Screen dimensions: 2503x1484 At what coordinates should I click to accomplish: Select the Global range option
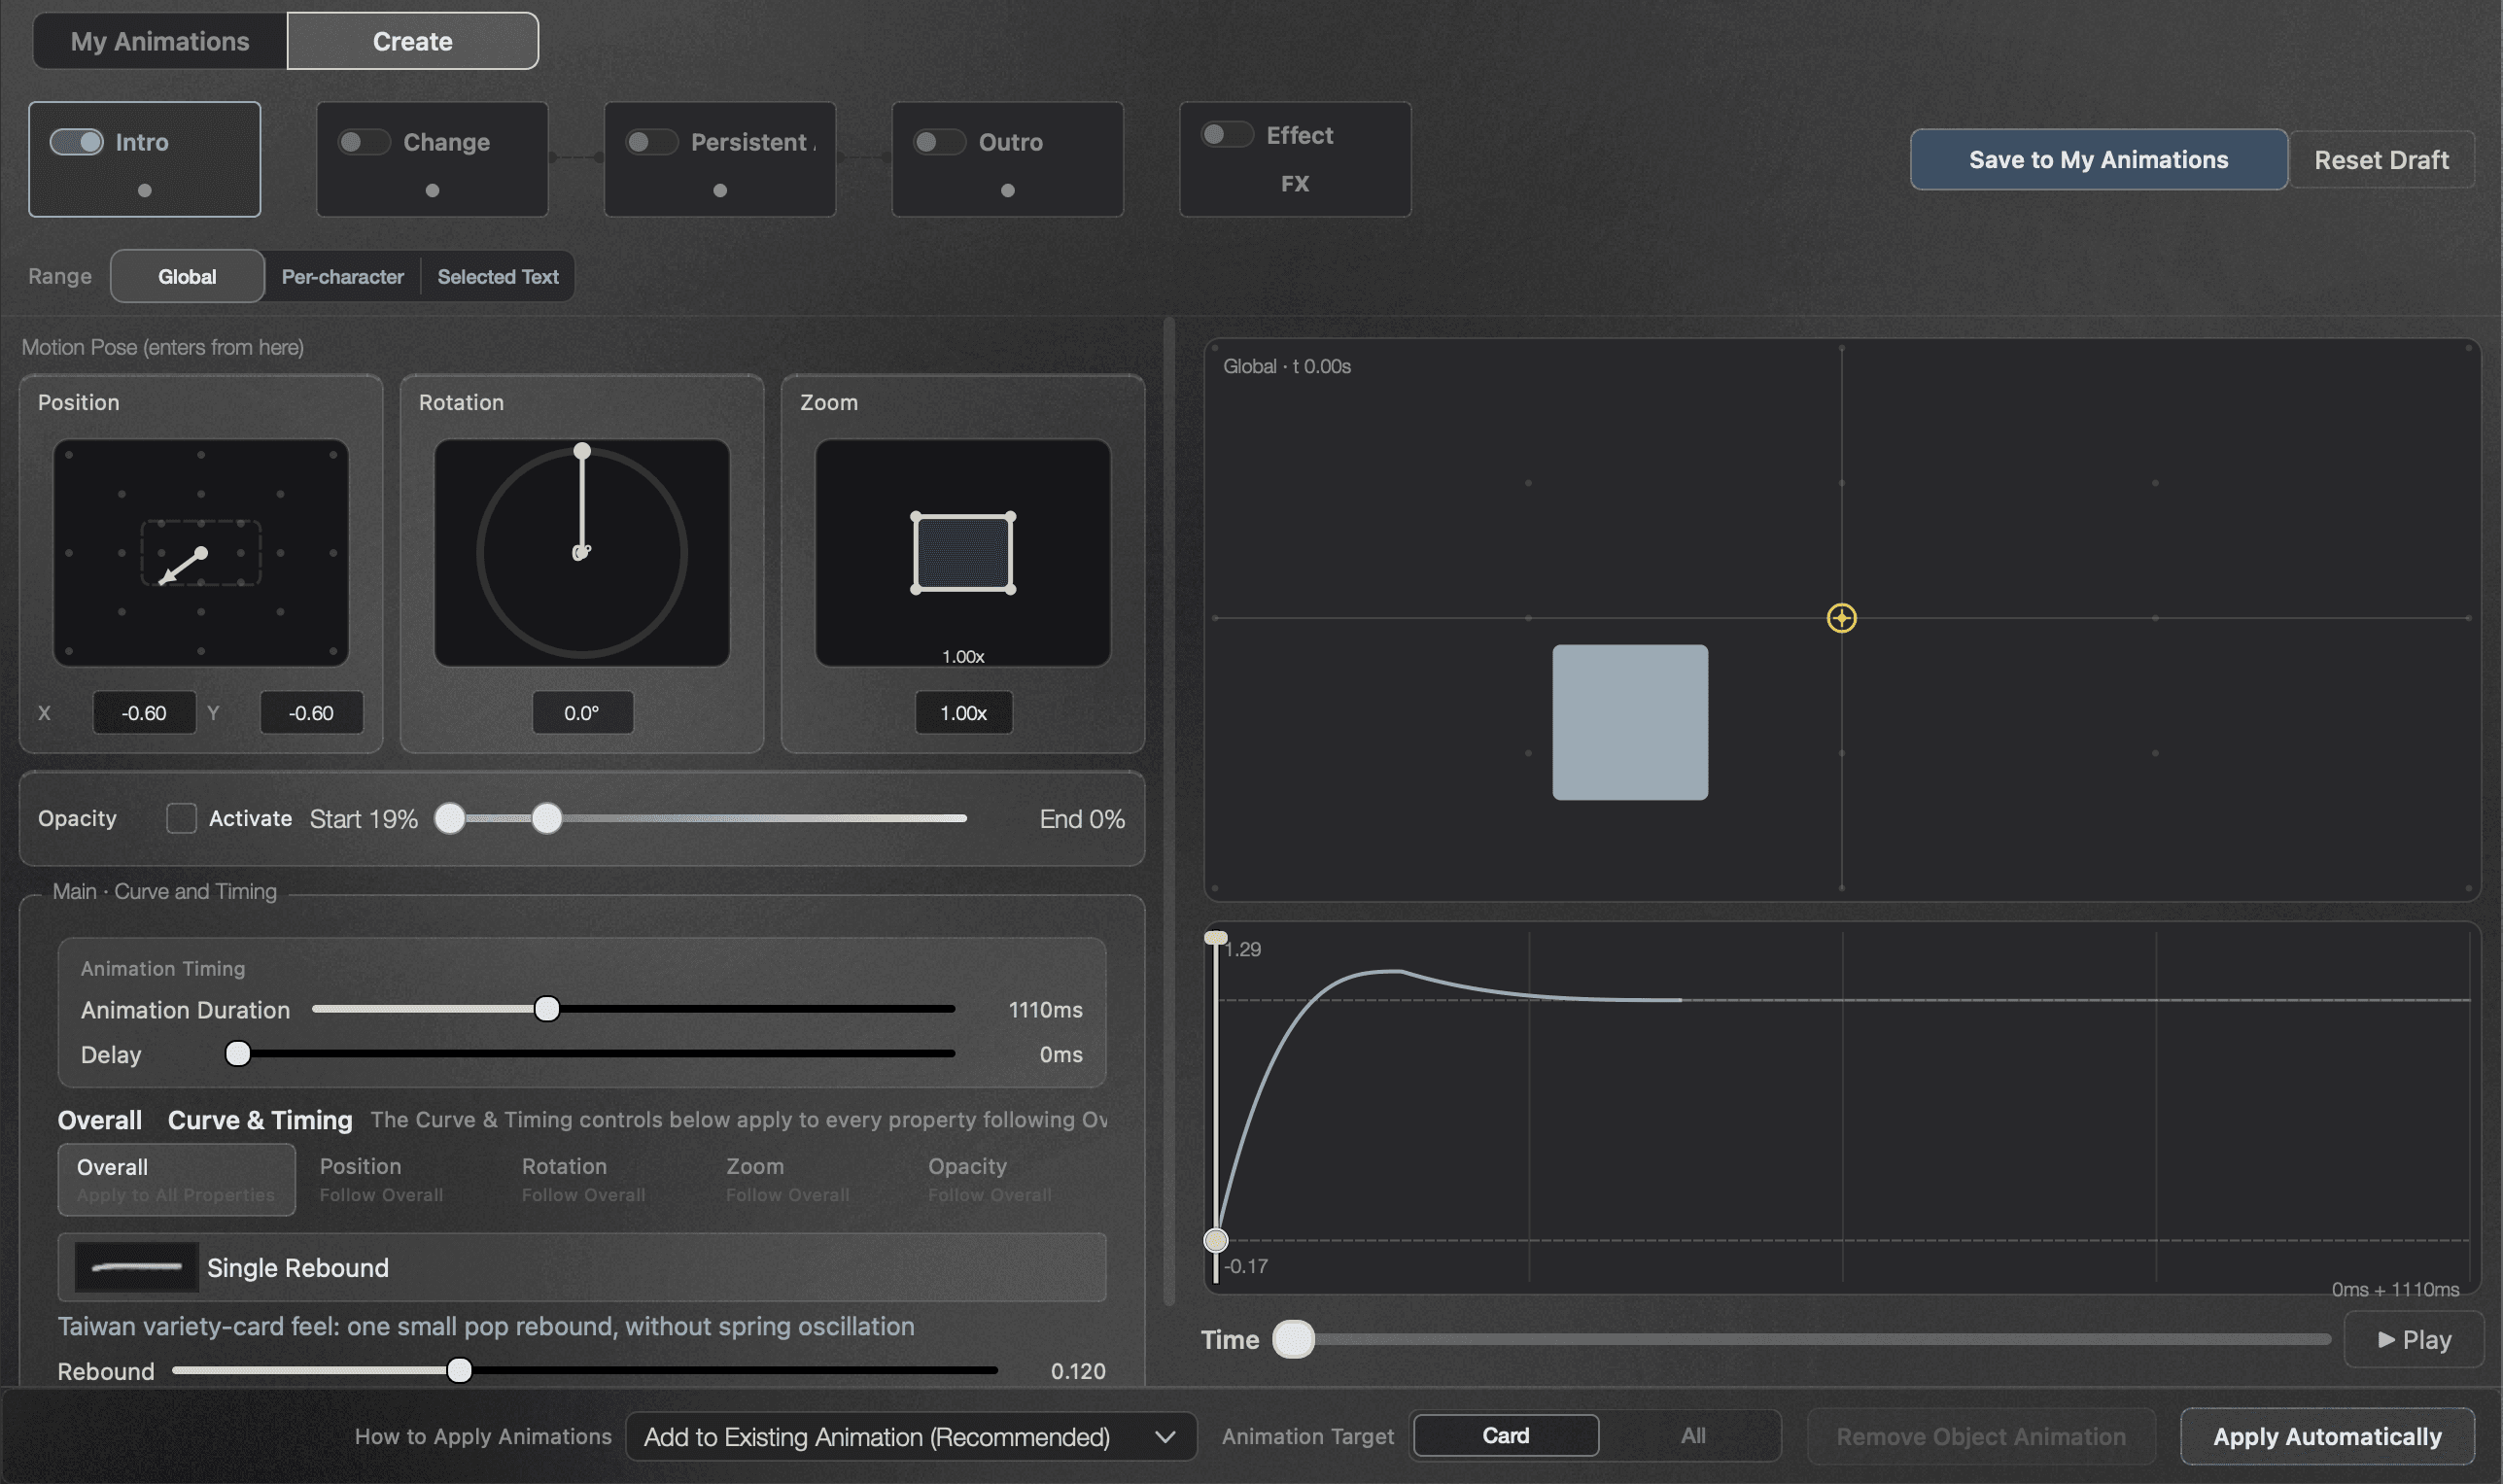pyautogui.click(x=187, y=276)
